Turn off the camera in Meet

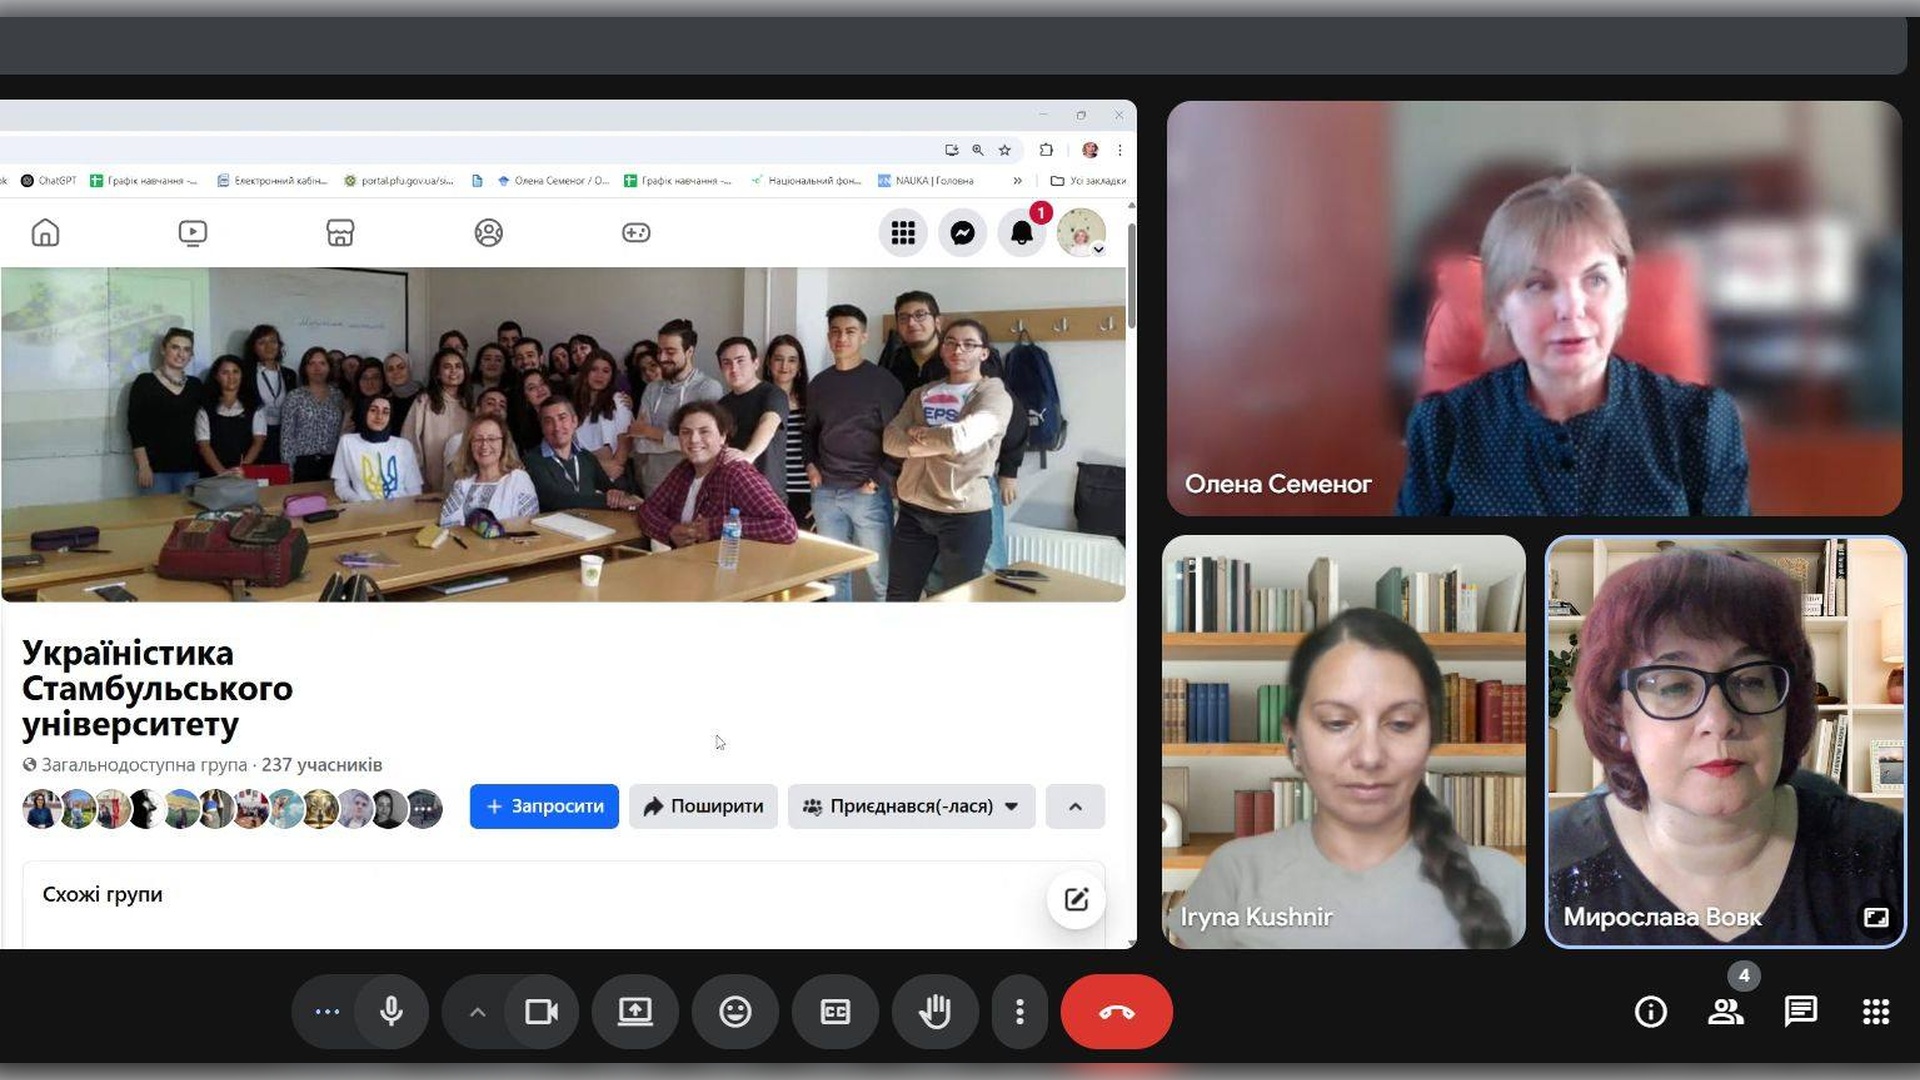point(541,1012)
